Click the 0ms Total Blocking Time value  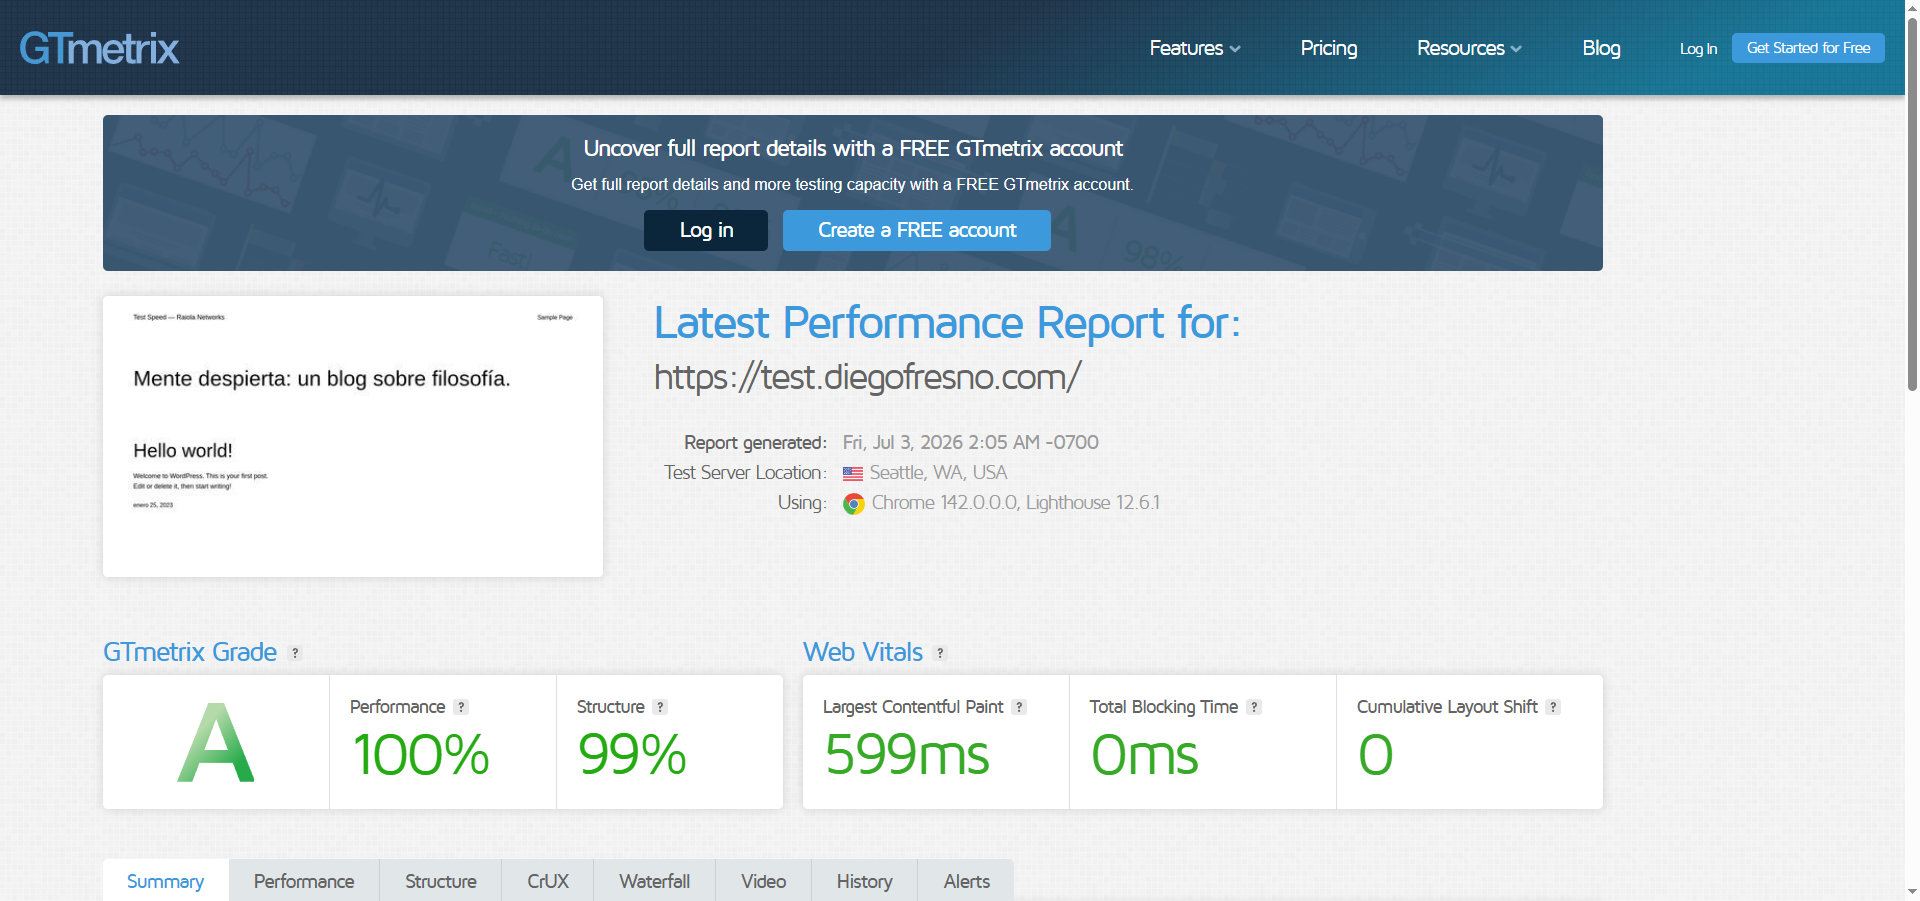click(x=1145, y=755)
